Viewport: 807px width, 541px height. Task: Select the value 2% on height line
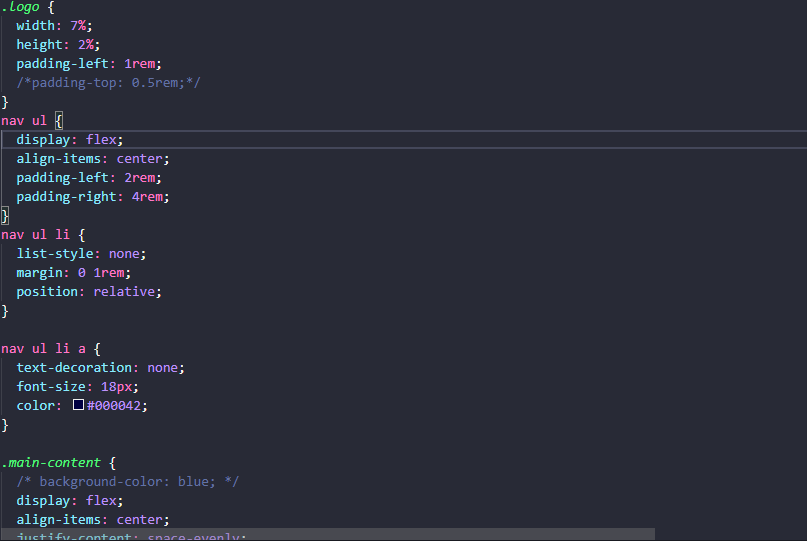point(86,45)
